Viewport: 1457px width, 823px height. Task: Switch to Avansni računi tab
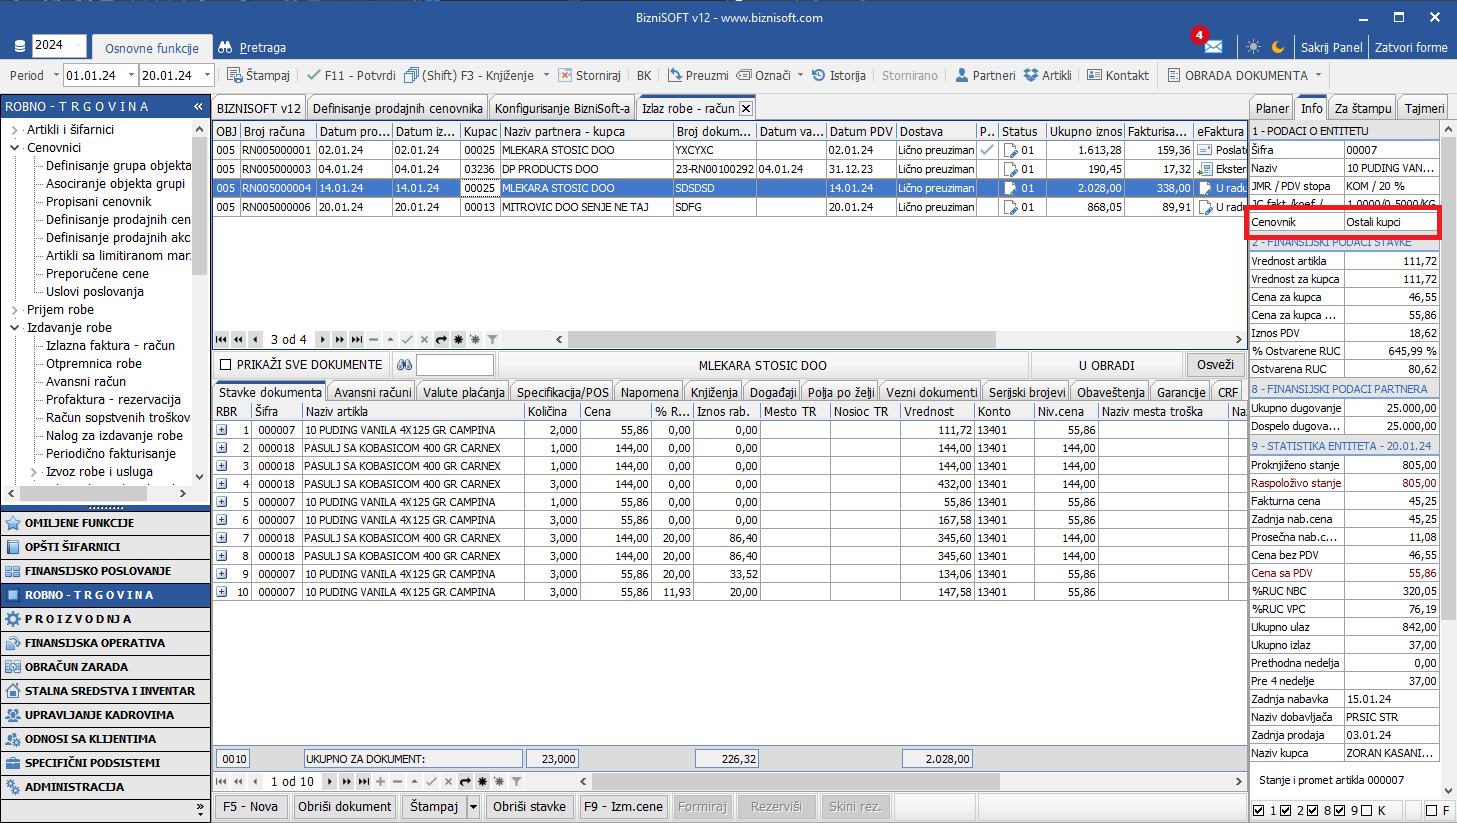click(371, 392)
